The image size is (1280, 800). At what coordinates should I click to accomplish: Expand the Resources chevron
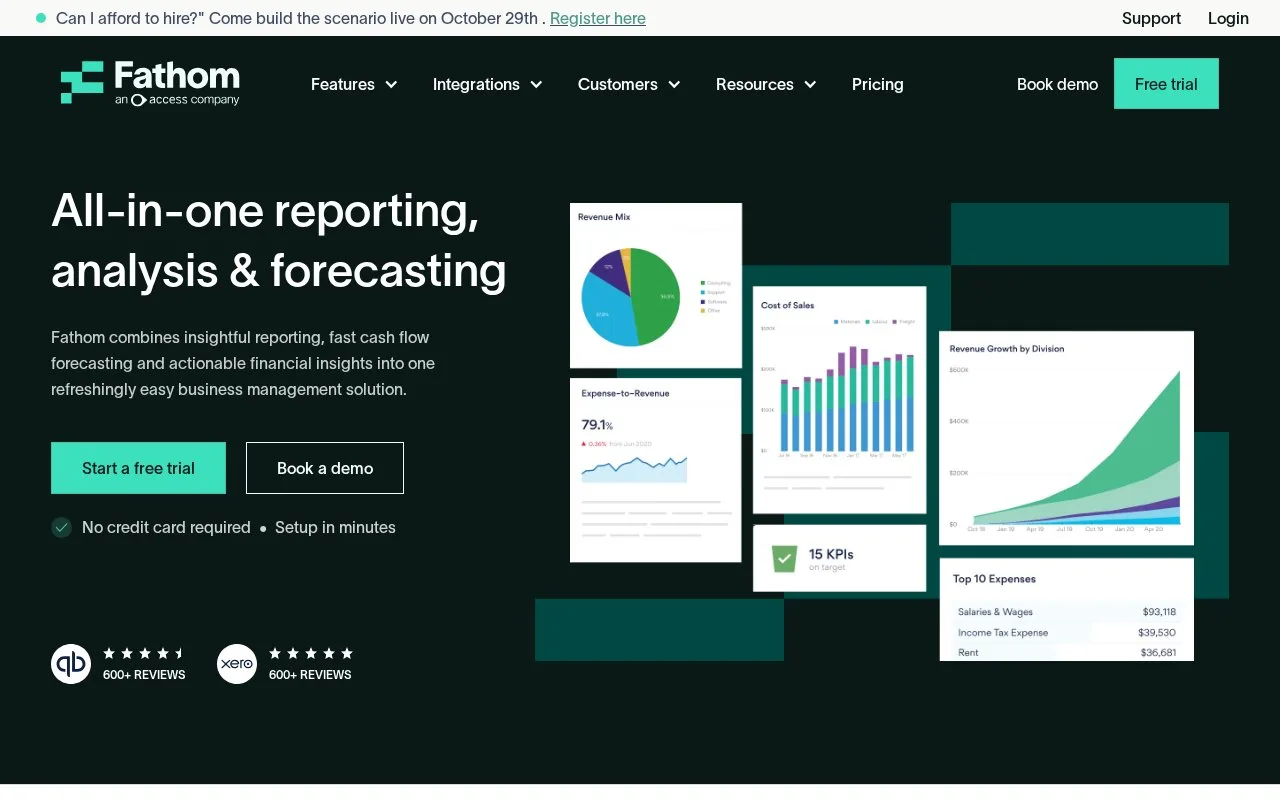(810, 85)
